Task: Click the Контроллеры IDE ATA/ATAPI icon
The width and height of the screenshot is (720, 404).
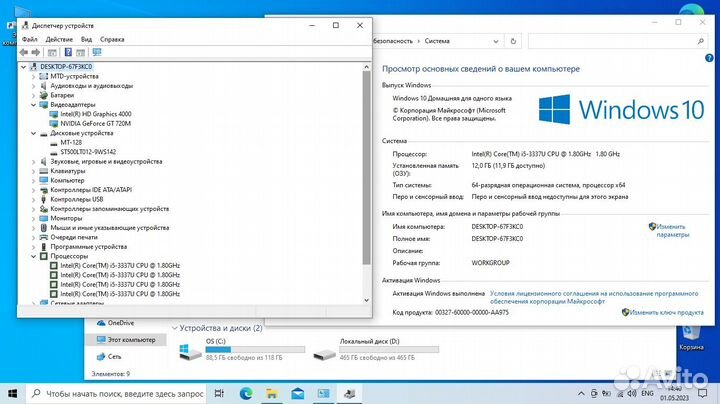Action: point(44,190)
